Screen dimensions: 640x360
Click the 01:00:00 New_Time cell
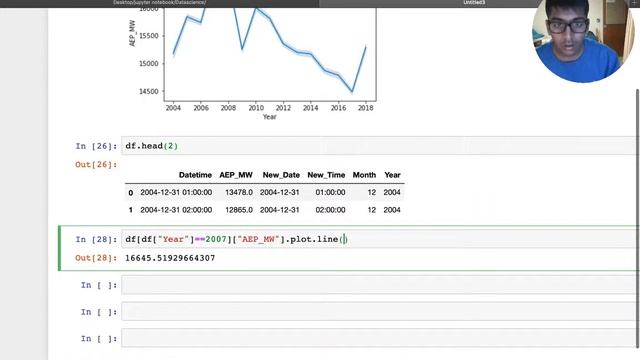330,192
